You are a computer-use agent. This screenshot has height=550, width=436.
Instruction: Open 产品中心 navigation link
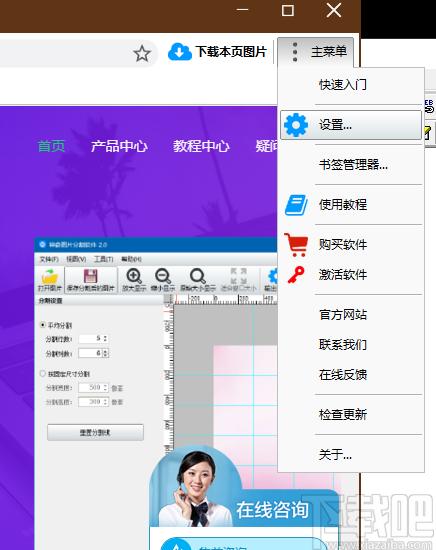(x=119, y=146)
